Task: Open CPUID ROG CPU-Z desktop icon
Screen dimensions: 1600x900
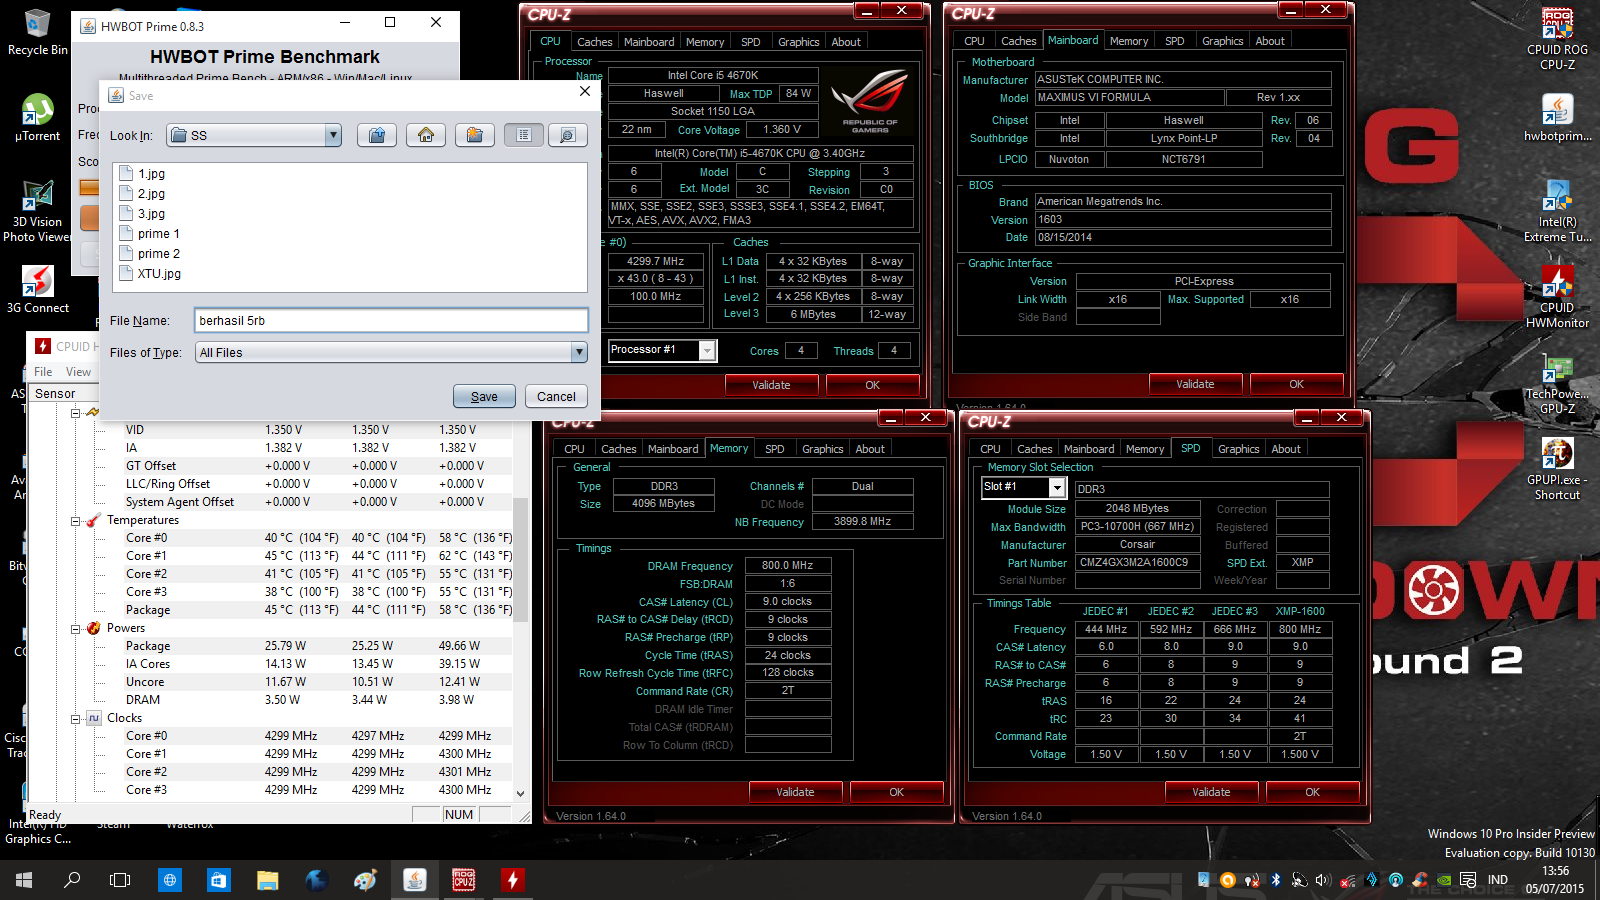Action: tap(1557, 39)
